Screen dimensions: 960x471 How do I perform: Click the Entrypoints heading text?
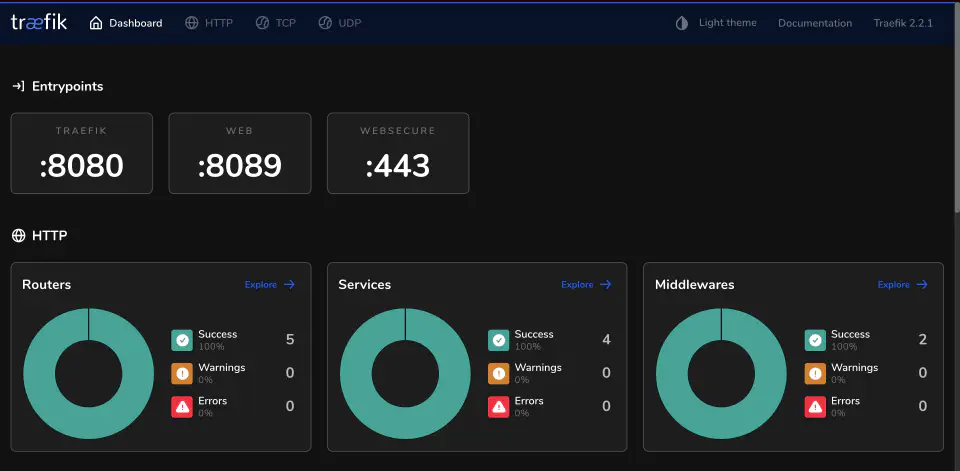[x=67, y=86]
